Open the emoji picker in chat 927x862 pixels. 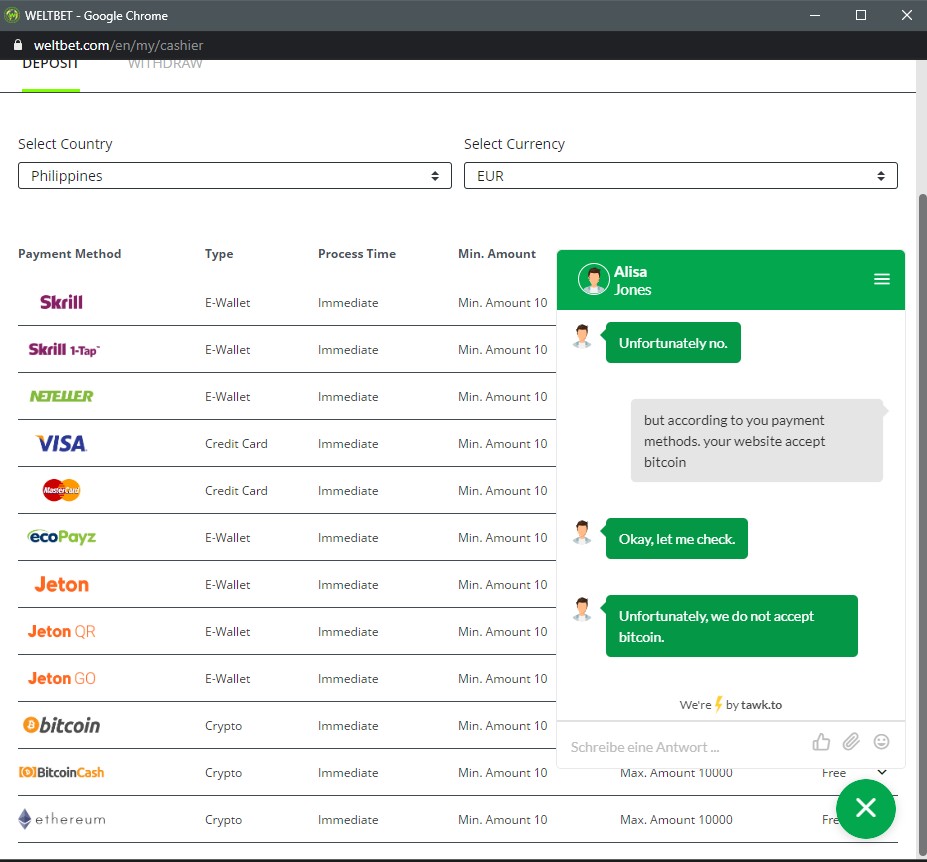(x=881, y=741)
